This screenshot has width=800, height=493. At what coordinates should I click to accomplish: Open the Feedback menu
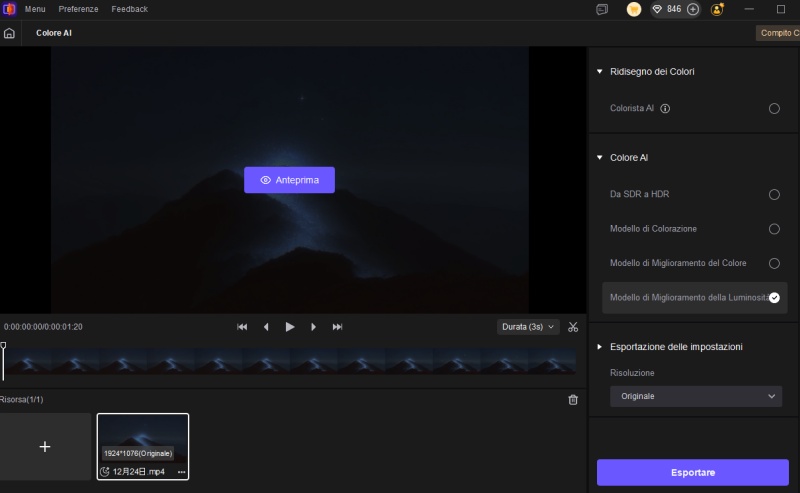[x=129, y=9]
